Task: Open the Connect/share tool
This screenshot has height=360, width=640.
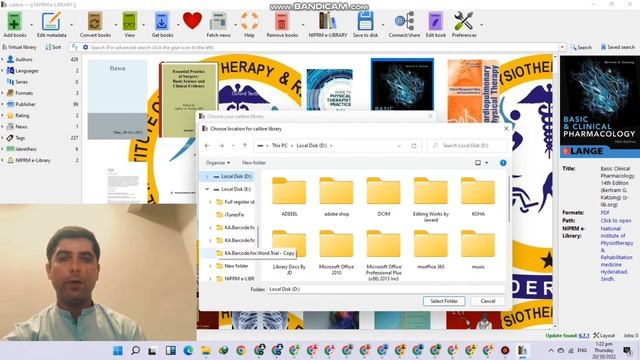Action: click(404, 21)
